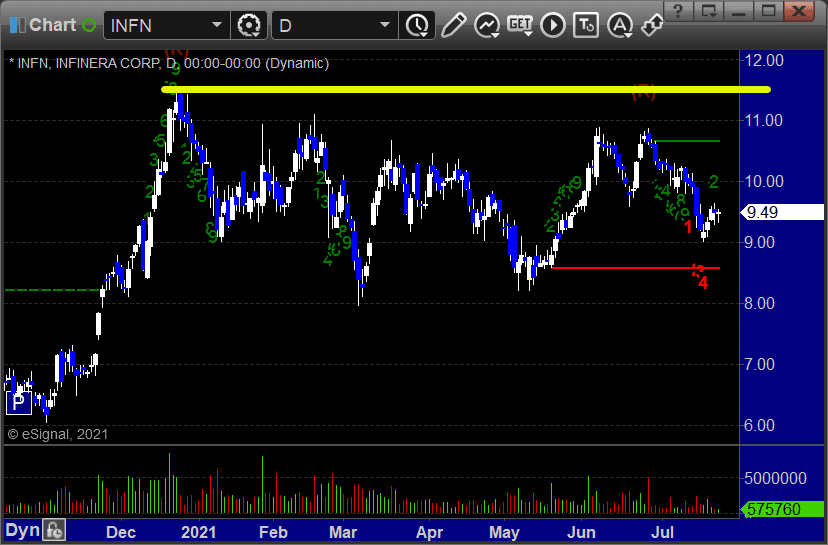Open the studies chart-line menu
The height and width of the screenshot is (545, 828).
point(486,25)
